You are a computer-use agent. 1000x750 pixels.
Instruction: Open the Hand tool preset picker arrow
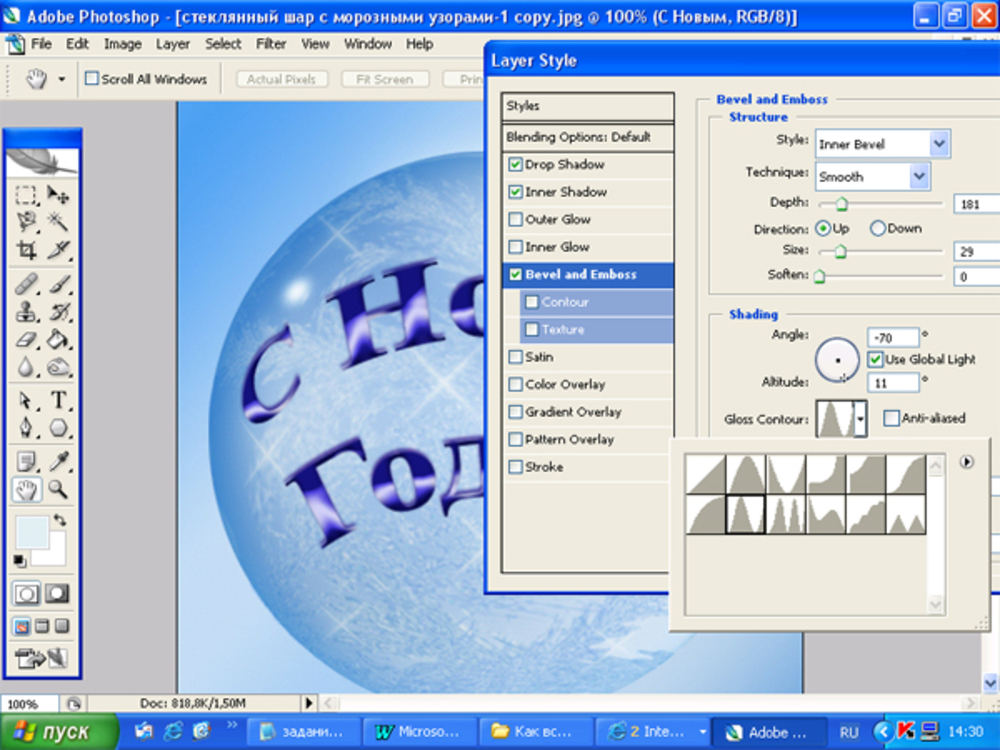click(x=62, y=79)
